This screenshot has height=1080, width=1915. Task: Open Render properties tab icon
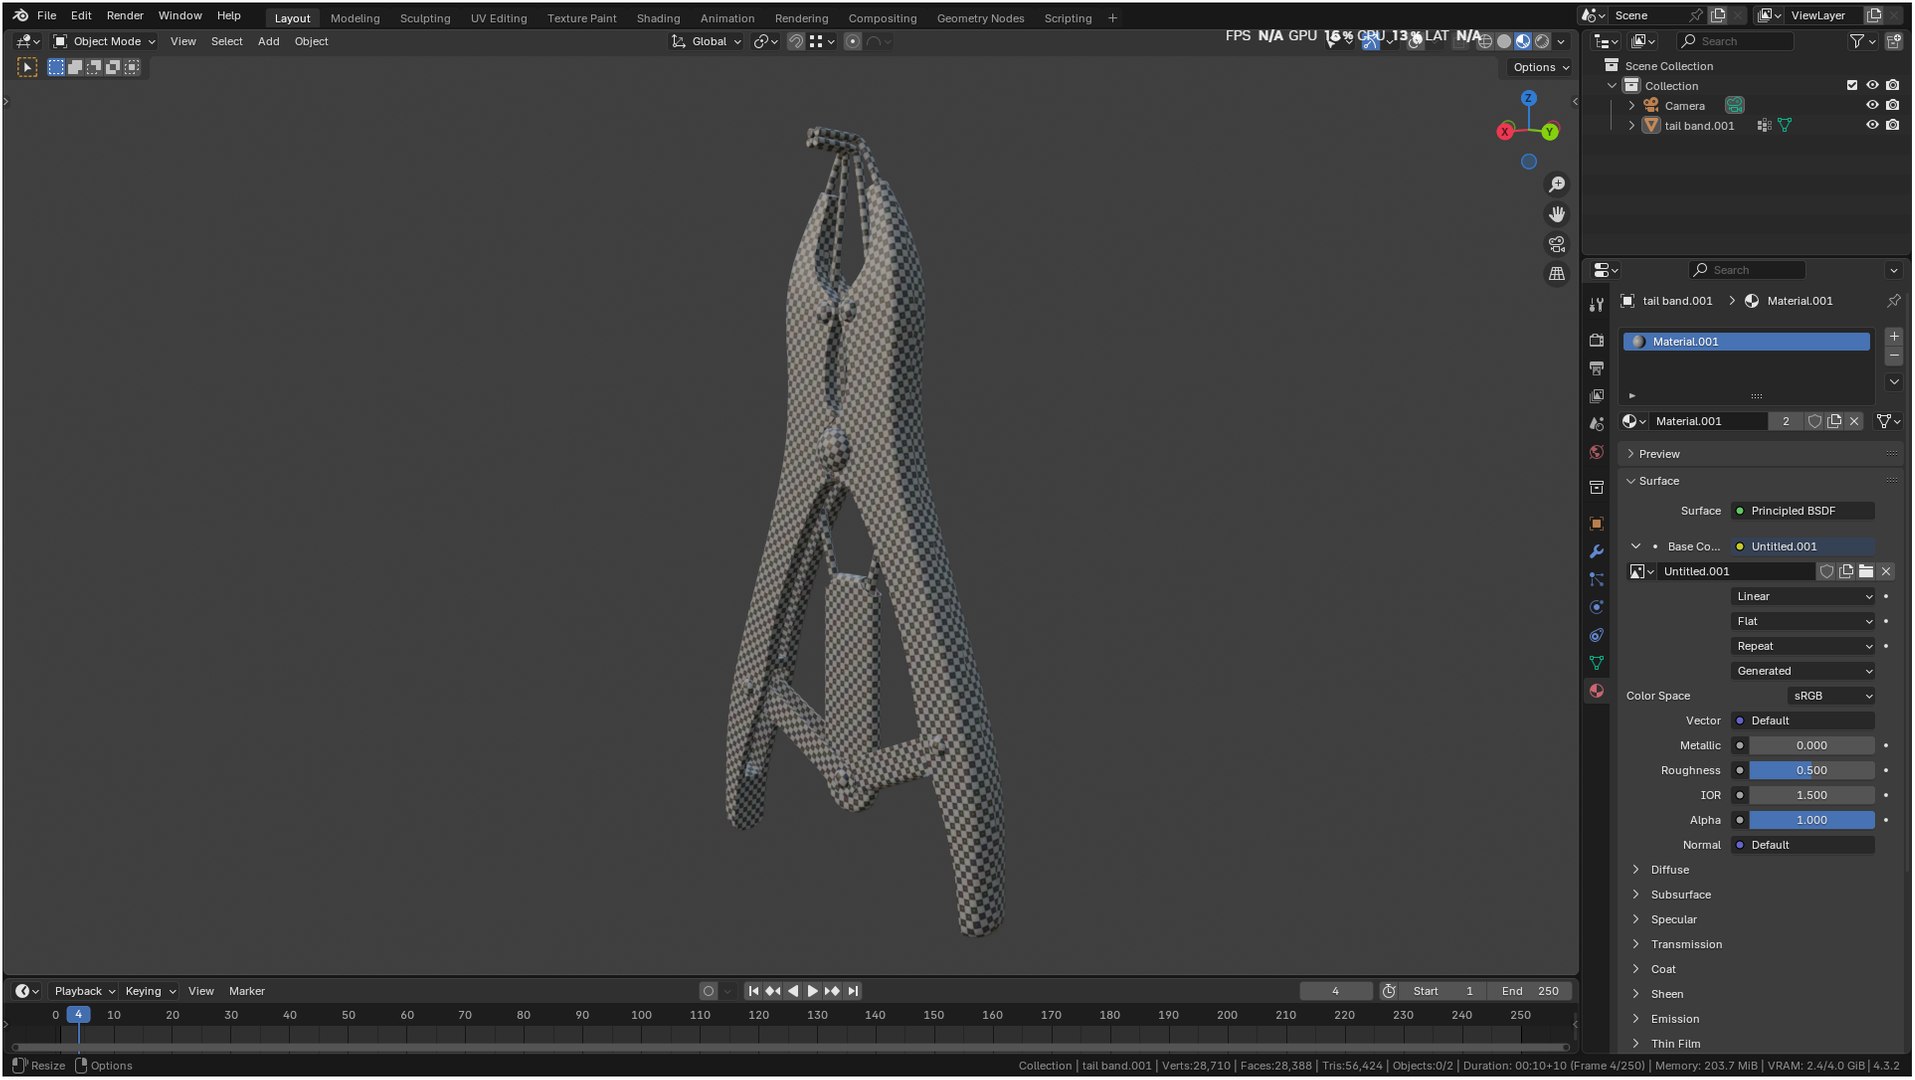pyautogui.click(x=1597, y=341)
